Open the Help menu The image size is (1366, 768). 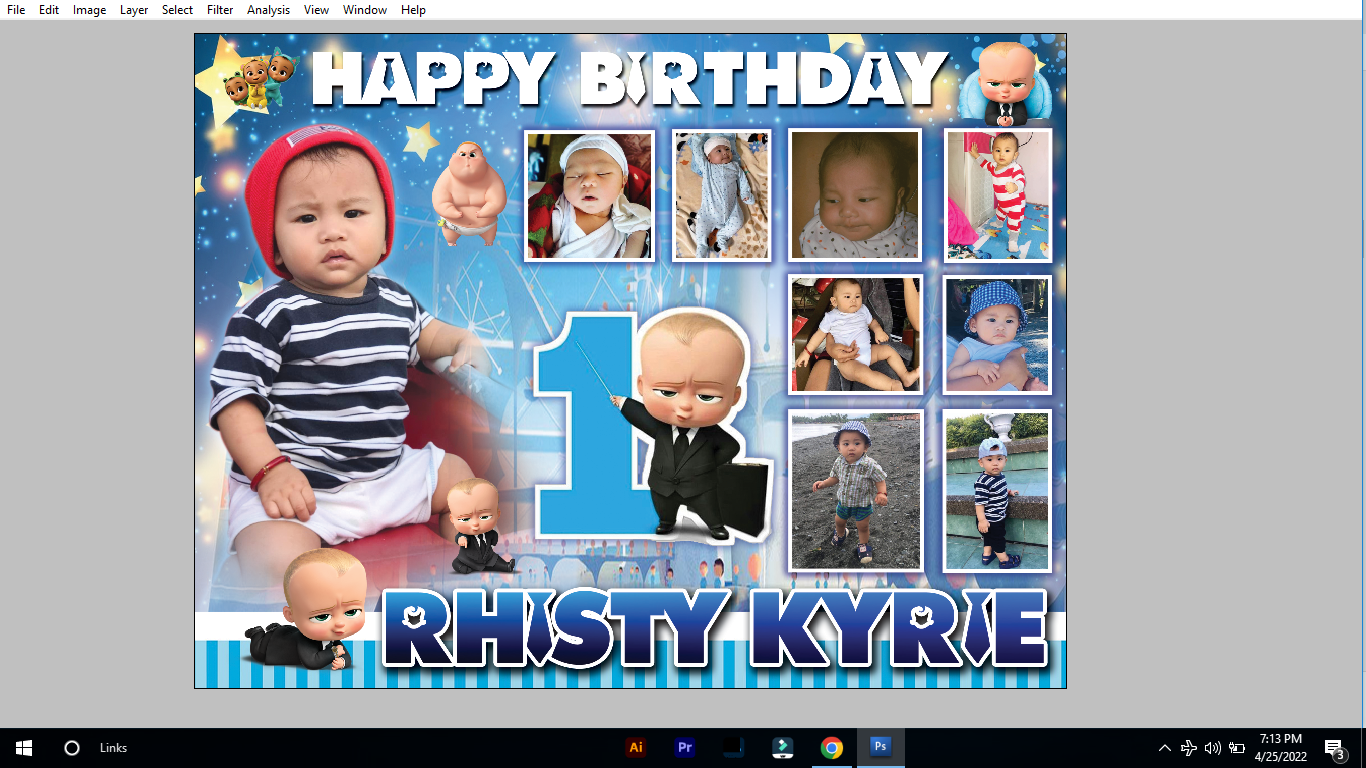click(413, 10)
